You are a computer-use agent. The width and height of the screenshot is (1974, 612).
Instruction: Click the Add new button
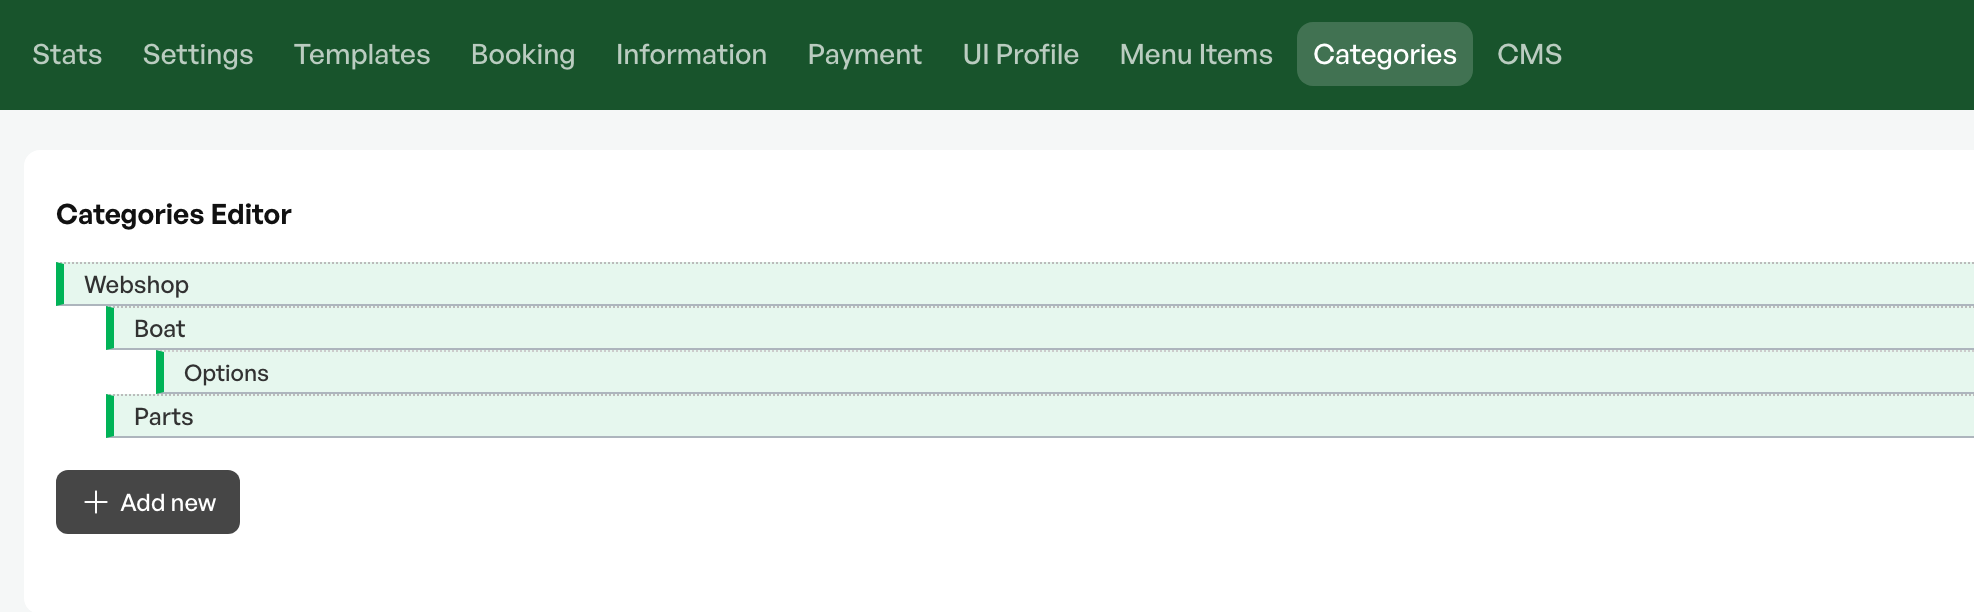(x=148, y=502)
